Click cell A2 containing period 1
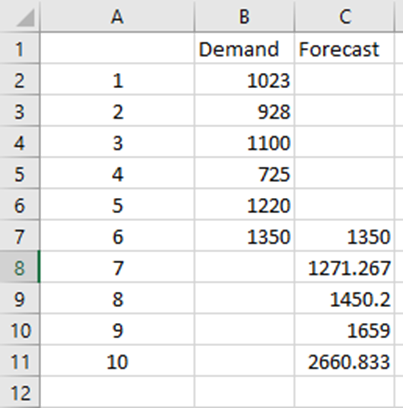 tap(117, 80)
